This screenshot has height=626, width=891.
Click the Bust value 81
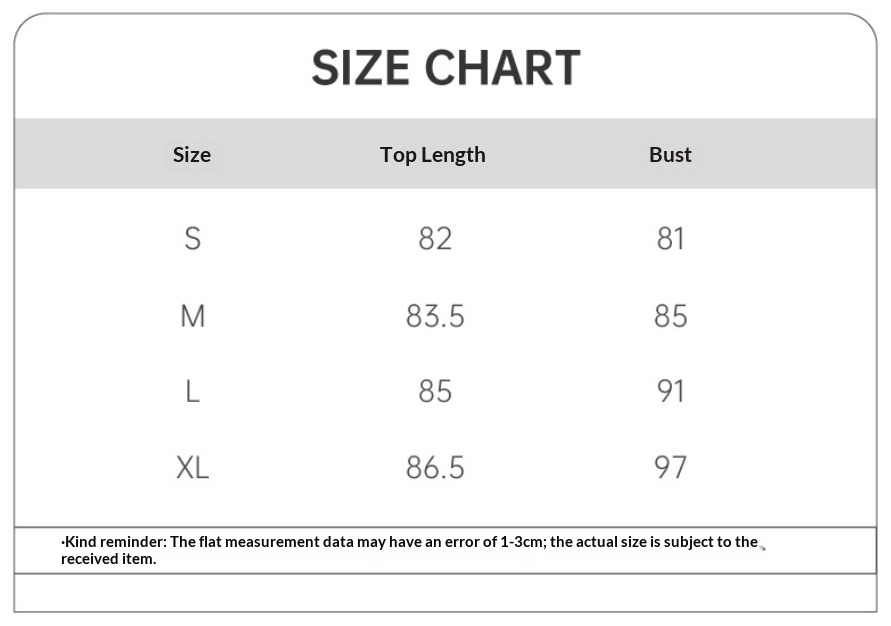coord(670,238)
